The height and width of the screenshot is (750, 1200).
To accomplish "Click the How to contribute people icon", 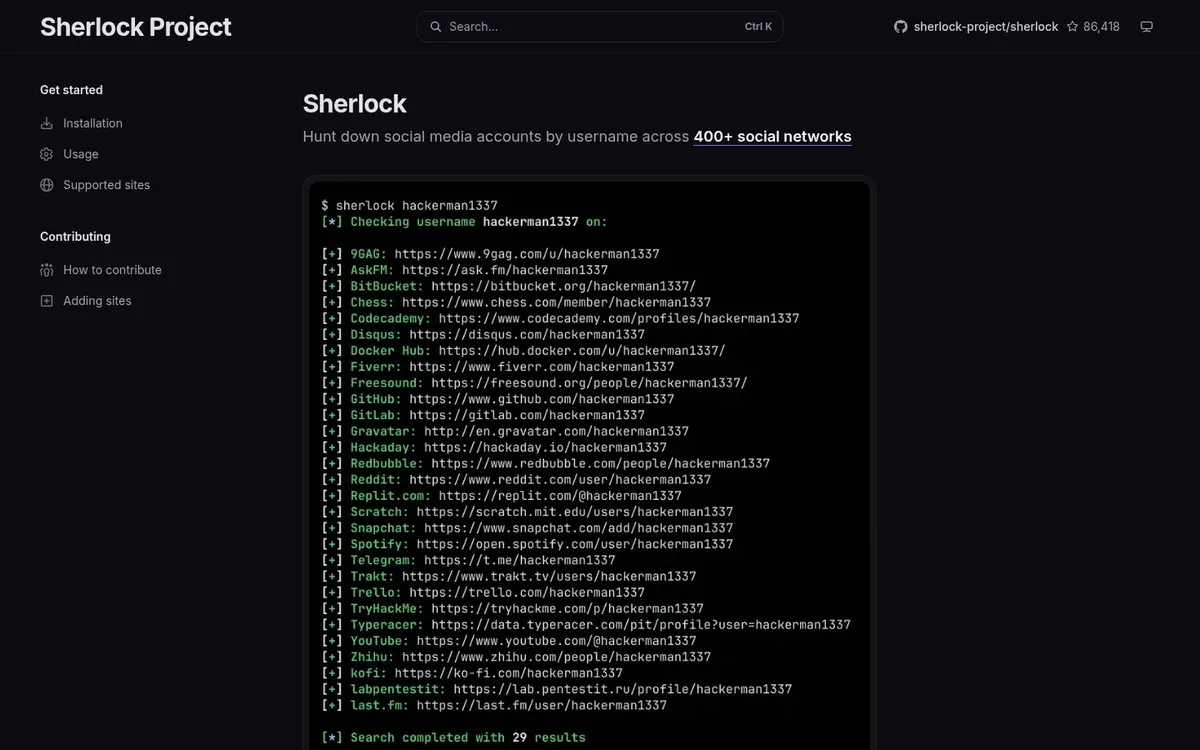I will pos(46,270).
